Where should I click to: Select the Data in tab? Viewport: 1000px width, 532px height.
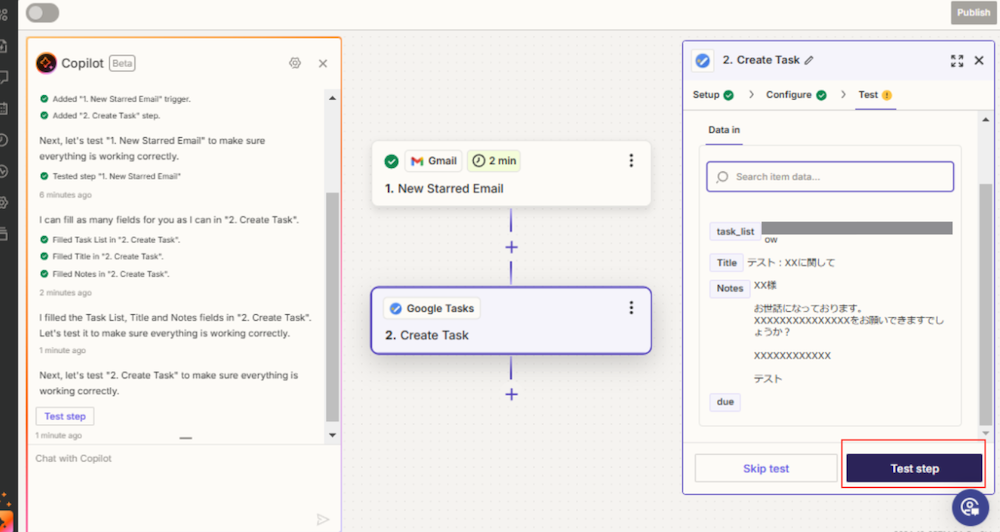click(x=724, y=130)
